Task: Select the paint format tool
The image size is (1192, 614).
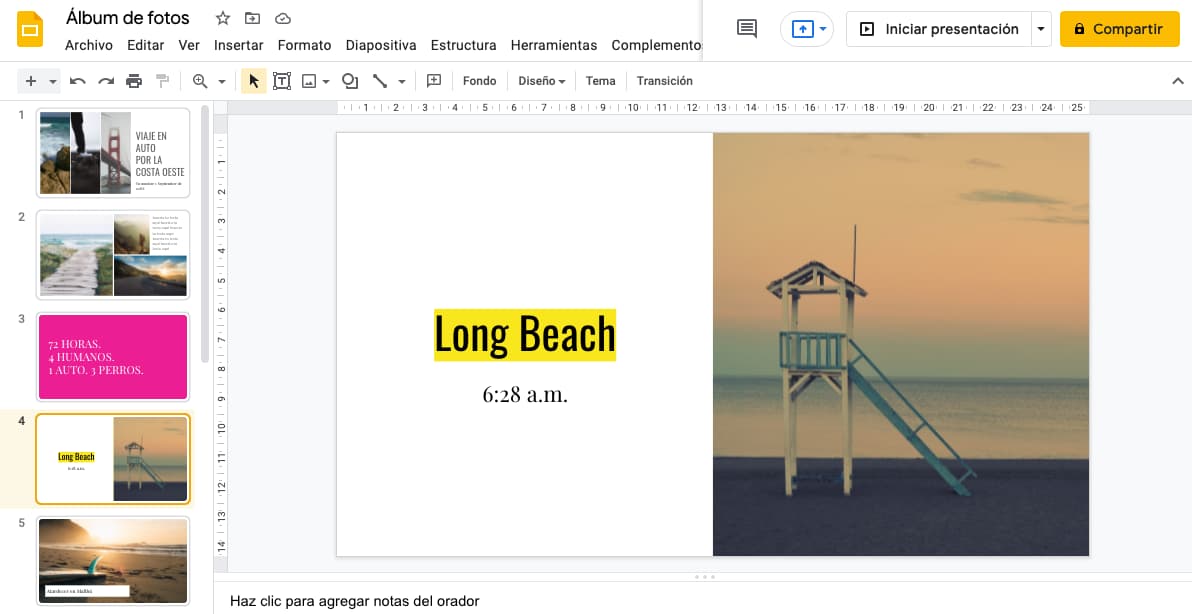Action: pyautogui.click(x=162, y=80)
